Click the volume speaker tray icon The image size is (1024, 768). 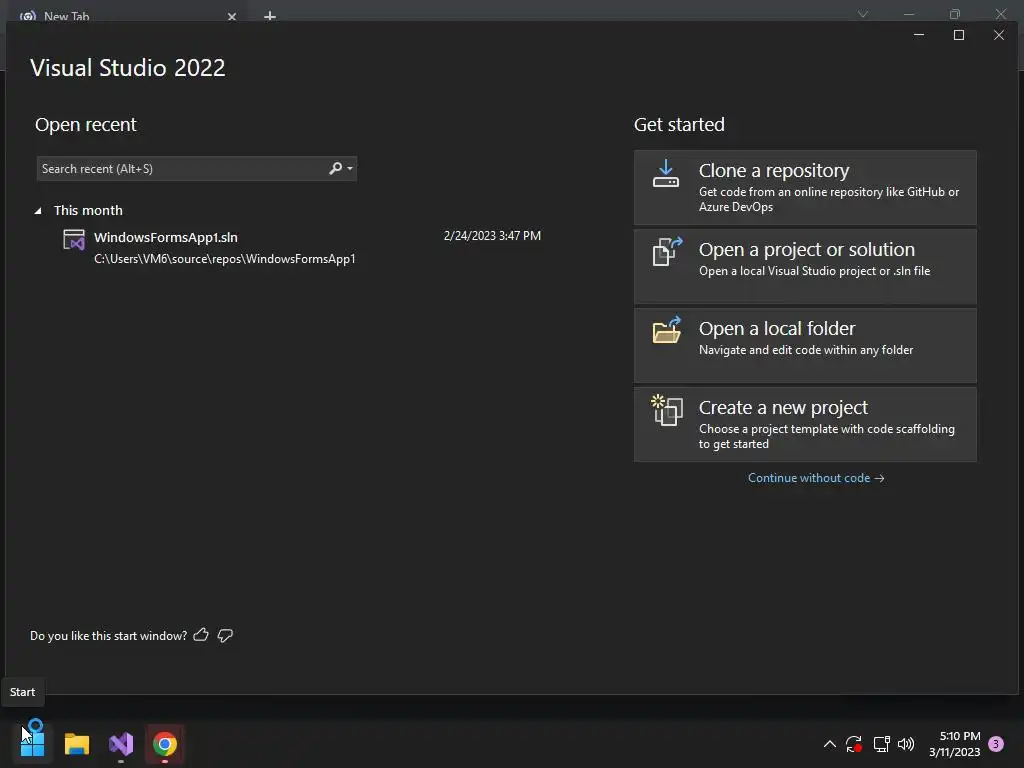point(906,744)
